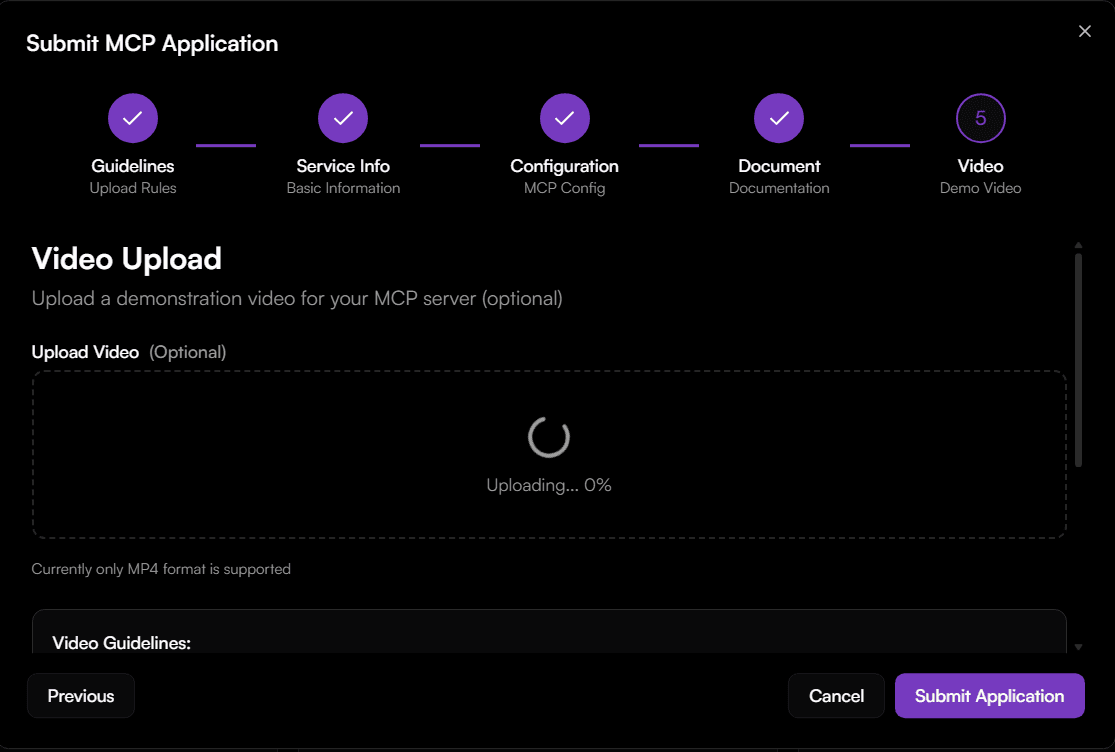Screen dimensions: 1115x752
Task: Click the upload loading spinner
Action: coord(549,436)
